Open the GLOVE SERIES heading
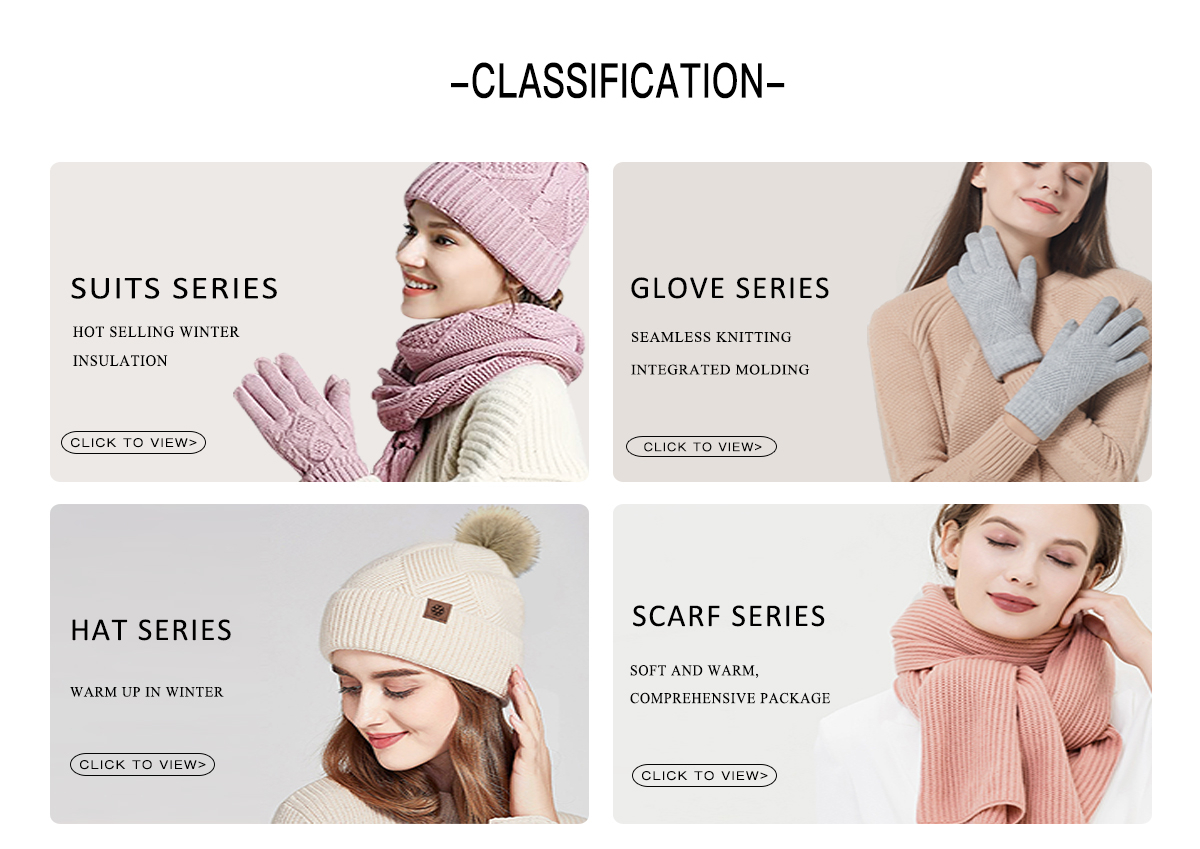Screen dimensions: 1200x849 click(730, 288)
